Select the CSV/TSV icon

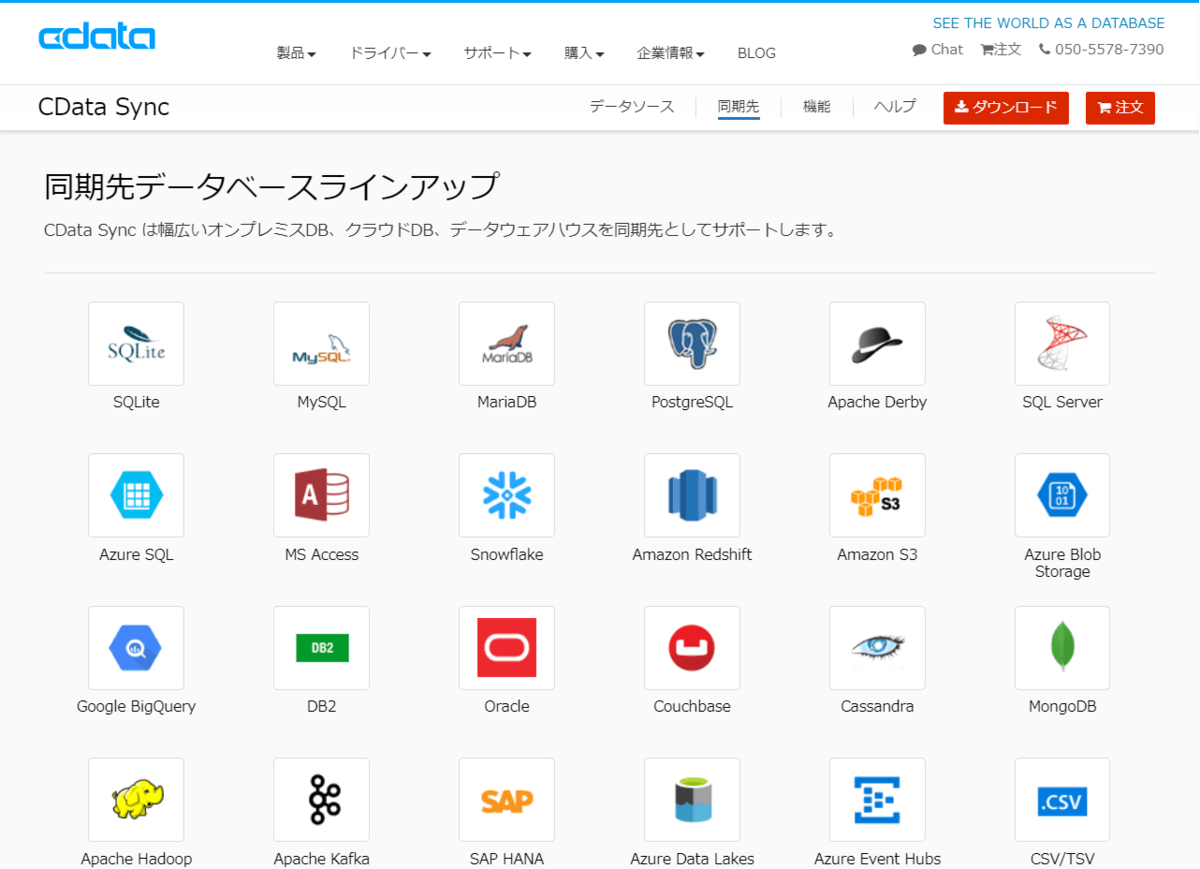click(1062, 799)
